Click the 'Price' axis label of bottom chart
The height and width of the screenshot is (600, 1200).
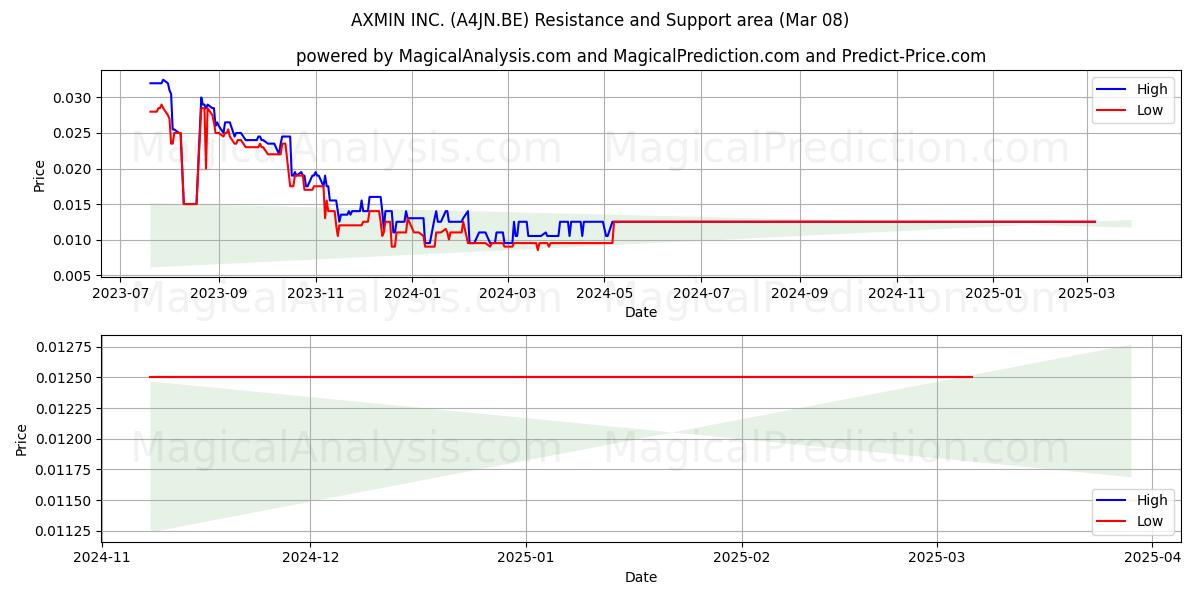coord(23,440)
